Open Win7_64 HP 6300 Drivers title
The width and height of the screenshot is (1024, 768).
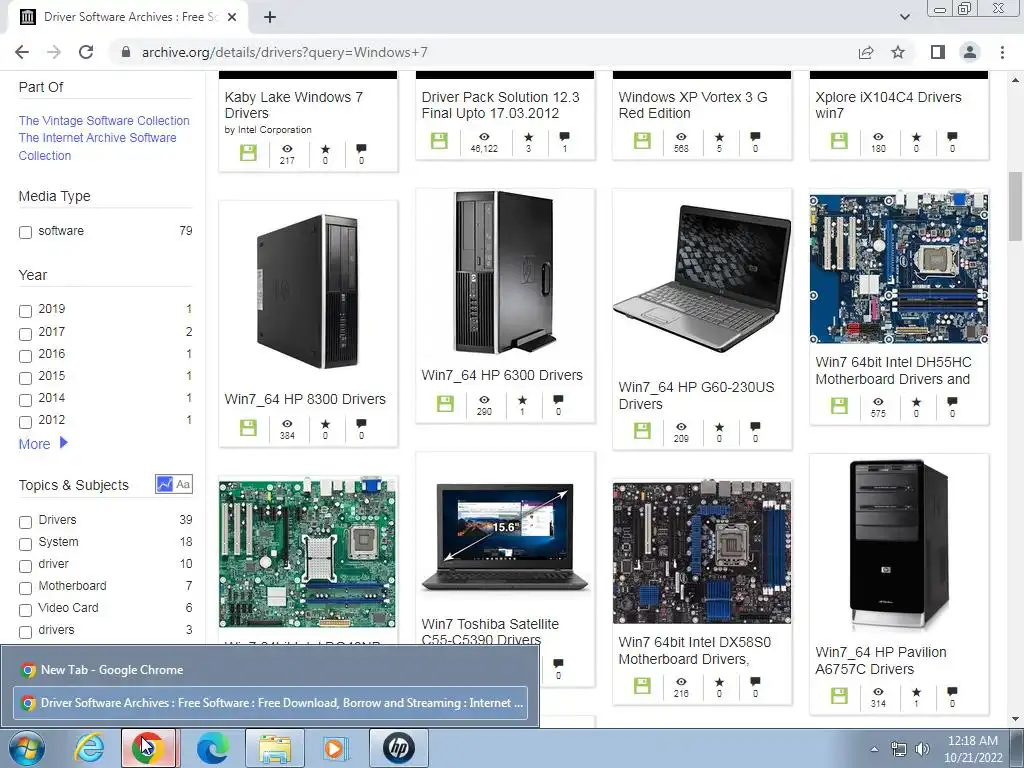coord(502,375)
